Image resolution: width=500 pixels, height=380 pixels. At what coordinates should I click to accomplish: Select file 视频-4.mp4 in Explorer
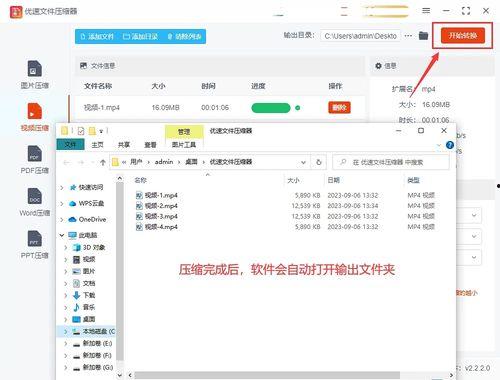157,227
